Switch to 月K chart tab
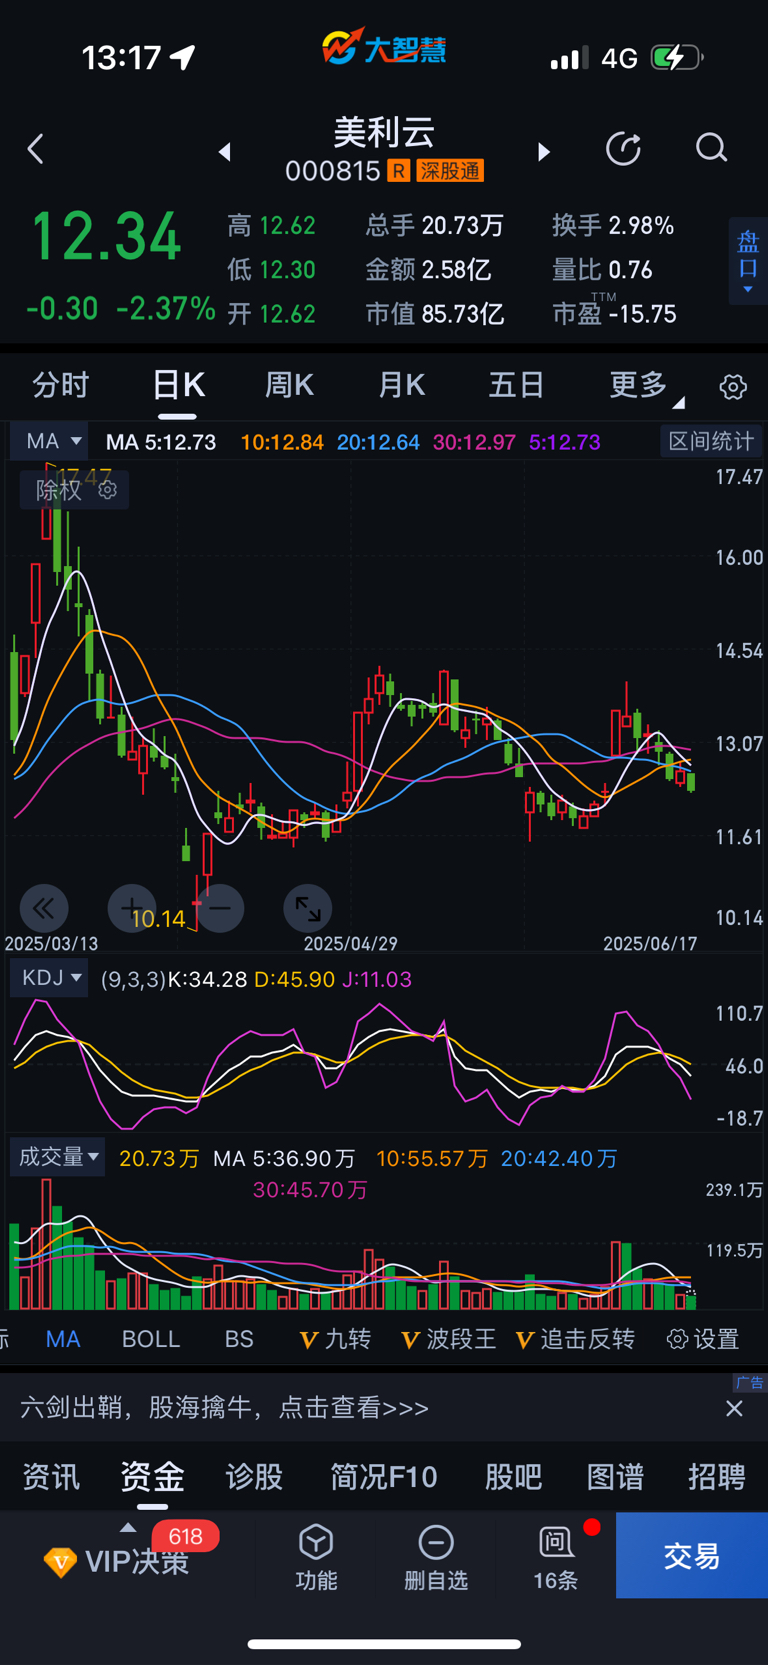Viewport: 769px width, 1665px height. click(x=402, y=385)
